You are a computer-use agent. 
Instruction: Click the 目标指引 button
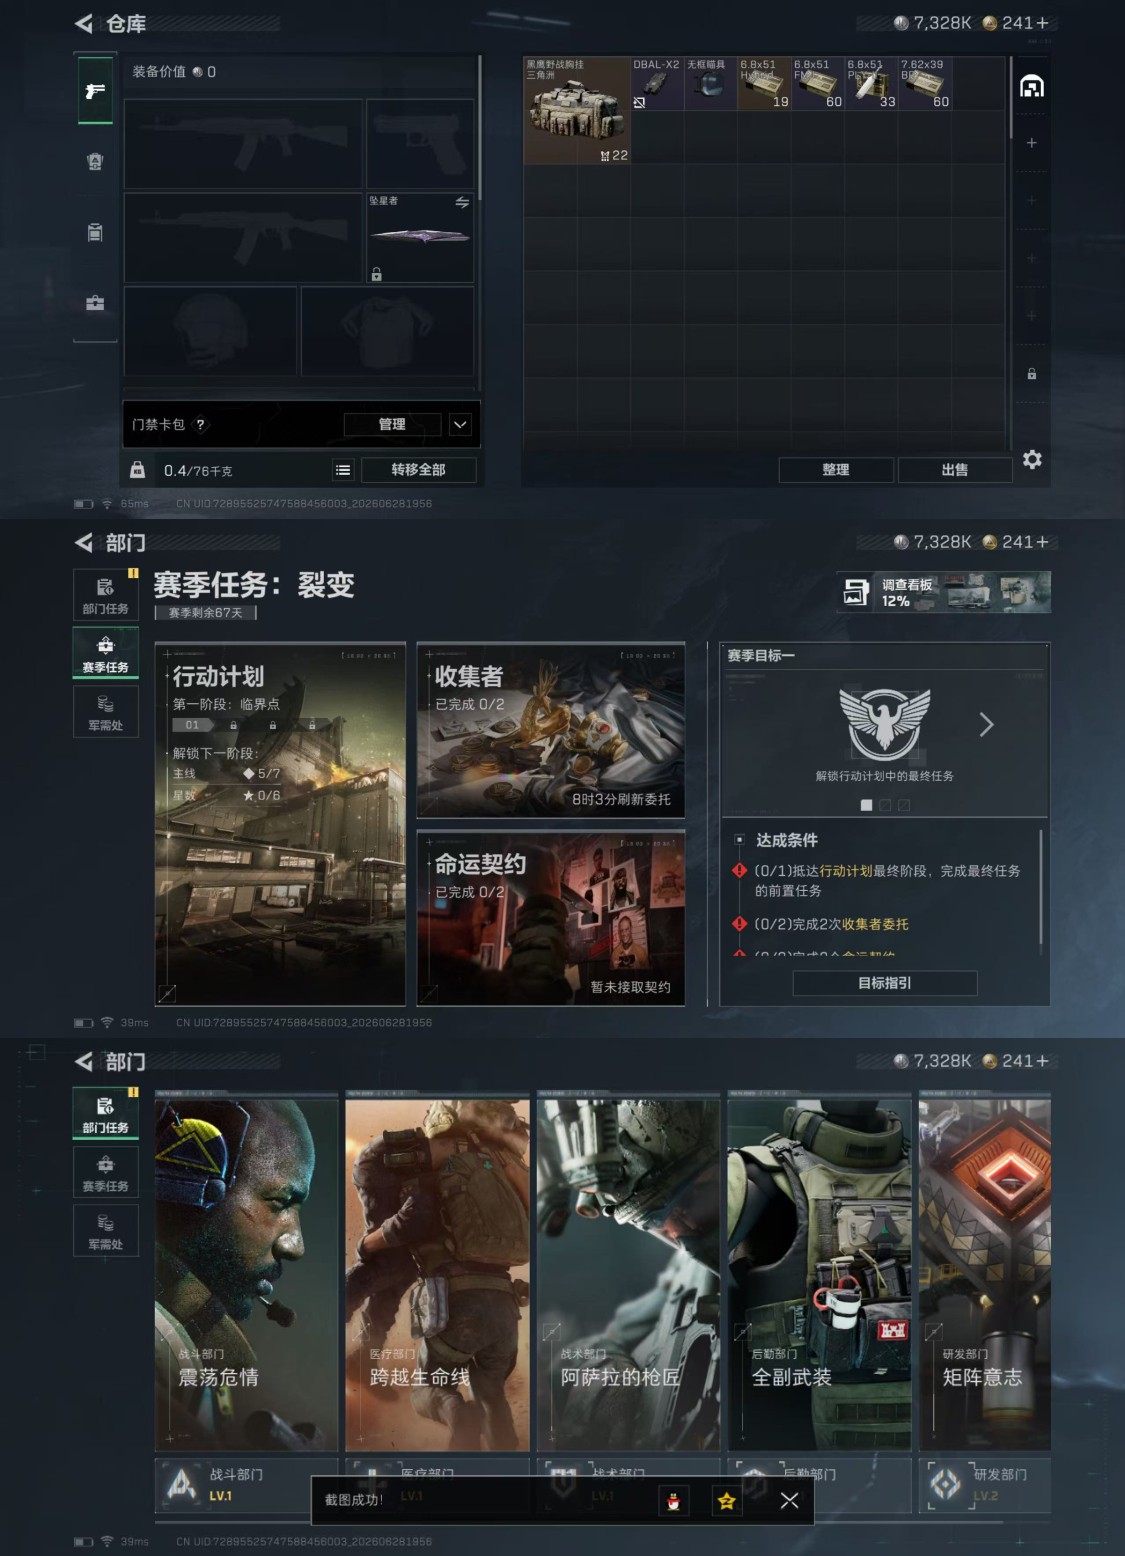[x=885, y=983]
